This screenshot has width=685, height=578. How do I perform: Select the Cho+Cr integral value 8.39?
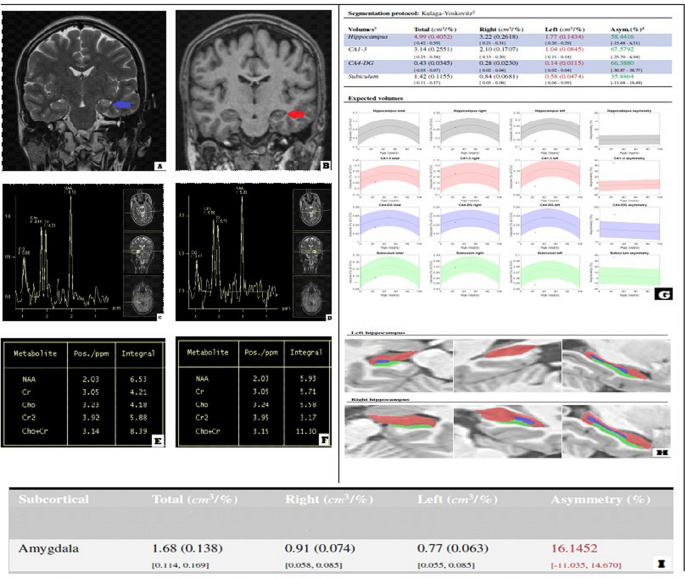point(138,431)
